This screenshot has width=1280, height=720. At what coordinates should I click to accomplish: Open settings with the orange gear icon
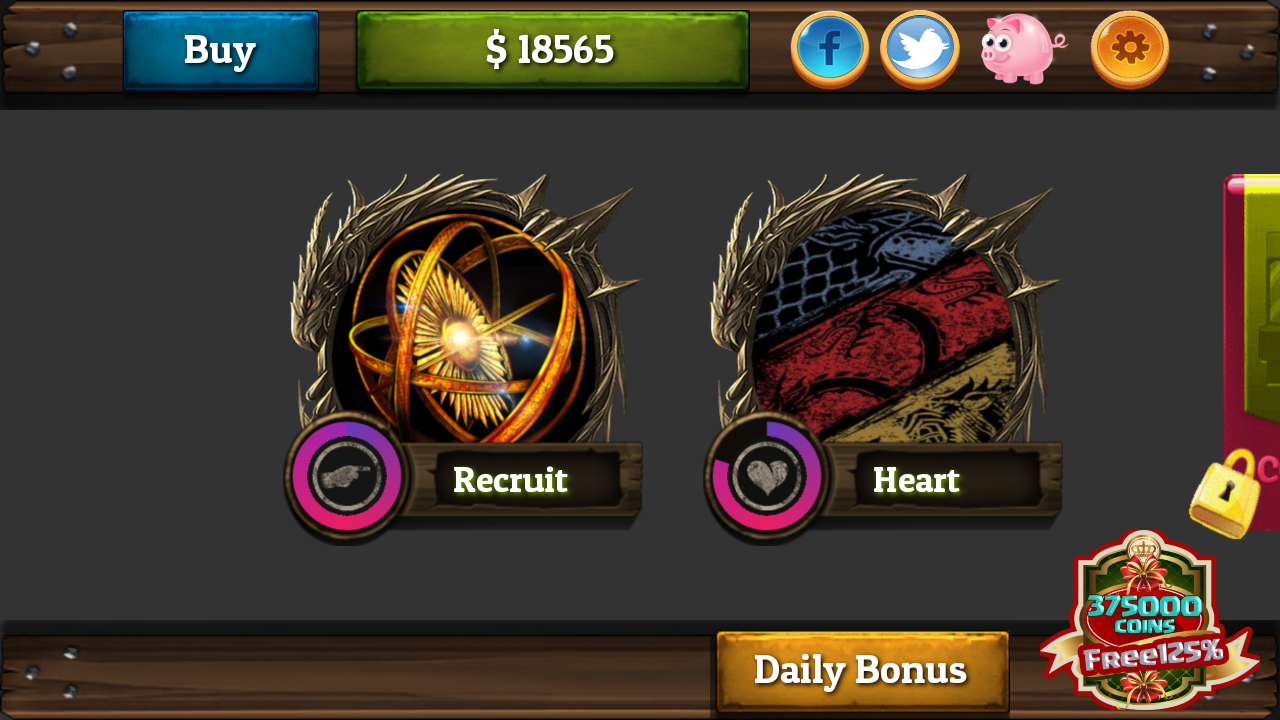(1130, 49)
